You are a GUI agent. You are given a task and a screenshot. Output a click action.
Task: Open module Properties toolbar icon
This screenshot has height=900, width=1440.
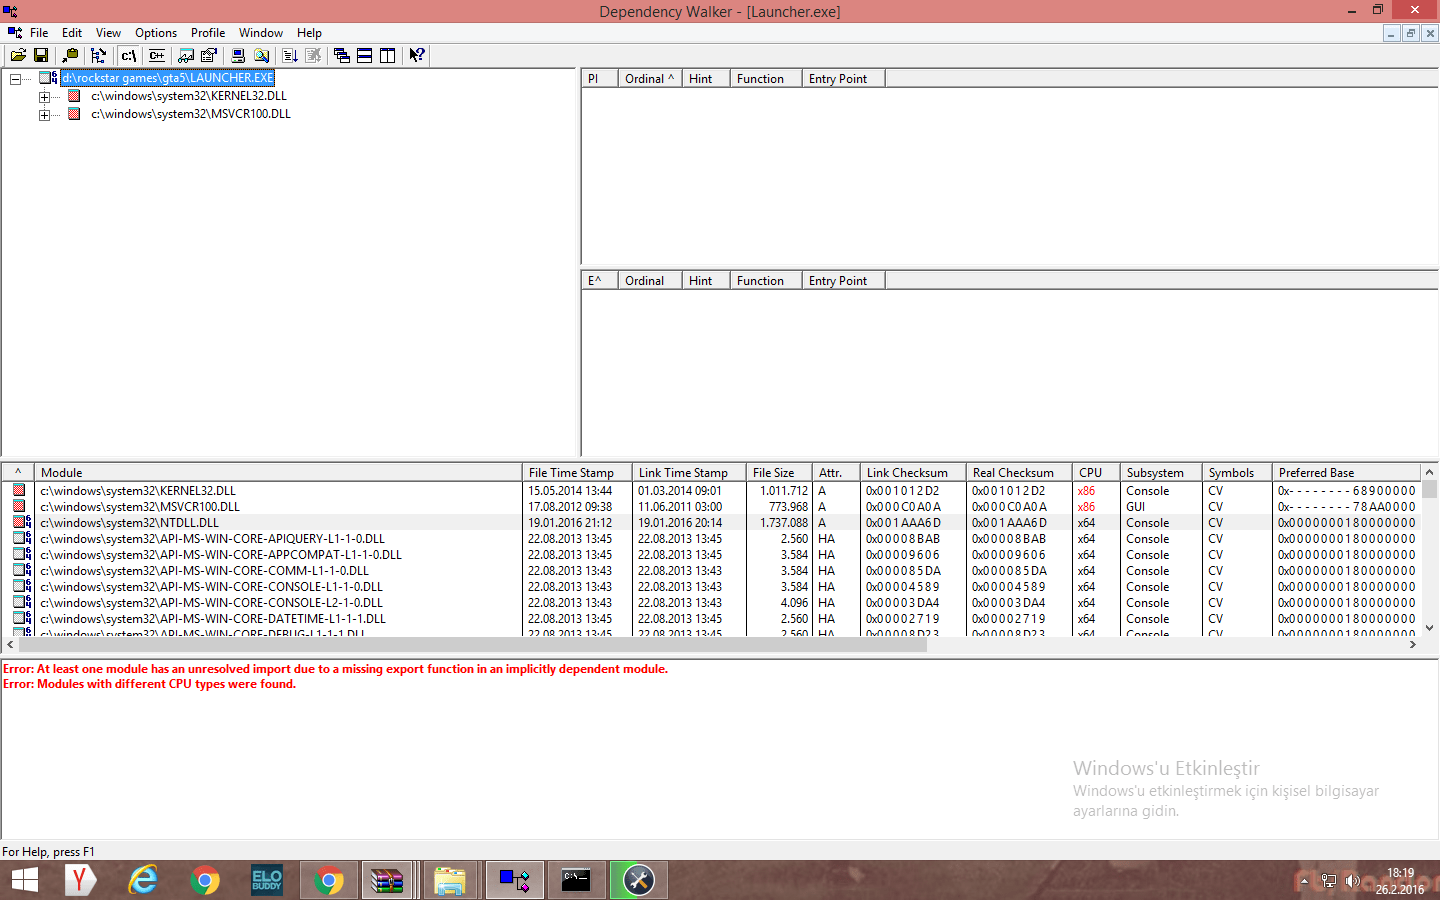[209, 56]
